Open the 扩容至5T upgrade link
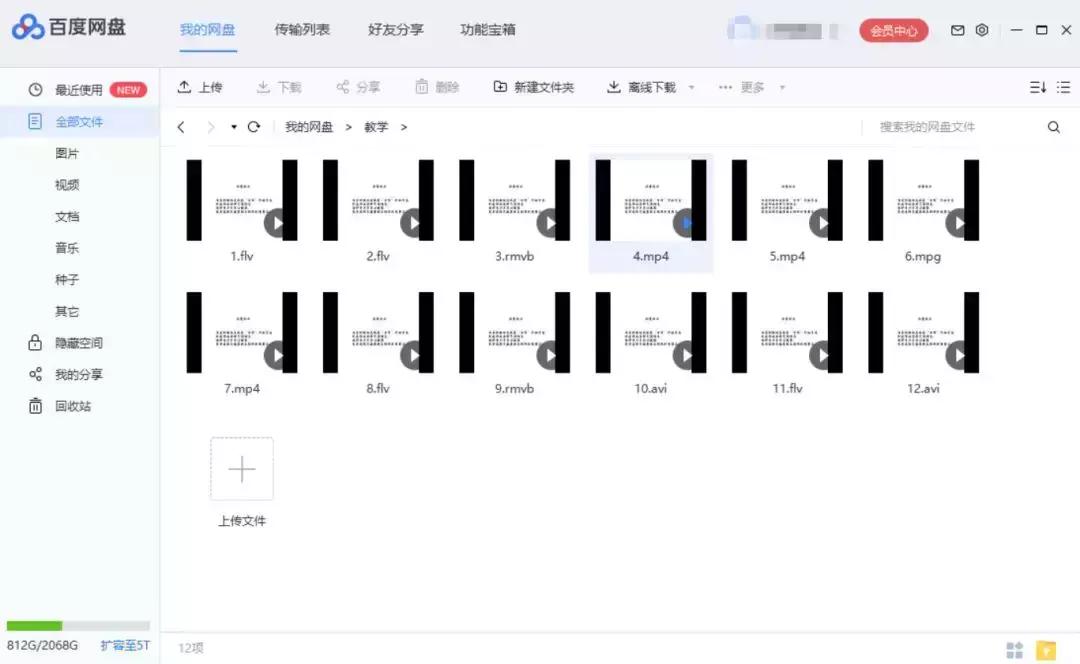This screenshot has height=664, width=1080. click(x=123, y=646)
